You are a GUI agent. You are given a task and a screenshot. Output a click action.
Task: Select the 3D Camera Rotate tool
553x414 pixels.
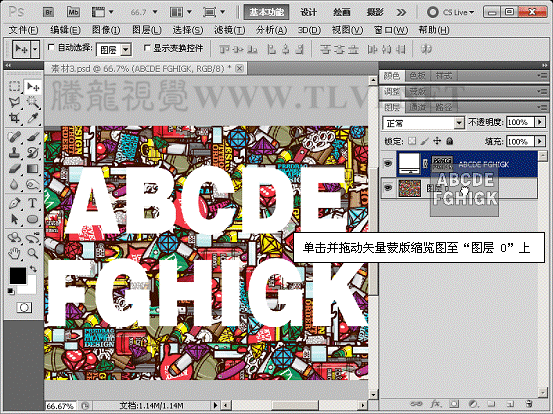pos(33,238)
